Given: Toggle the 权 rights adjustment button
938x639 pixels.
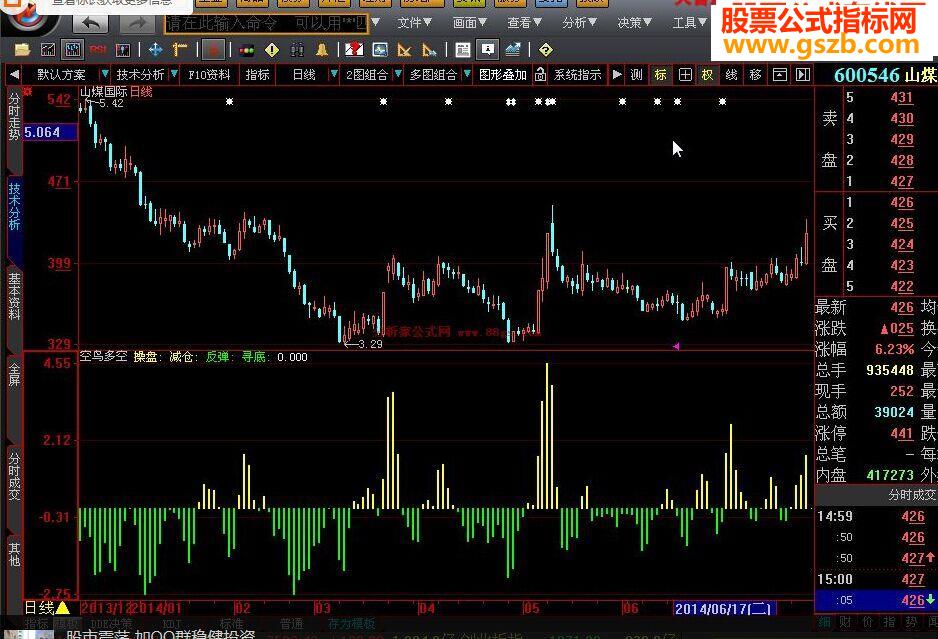Looking at the screenshot, I should tap(707, 75).
